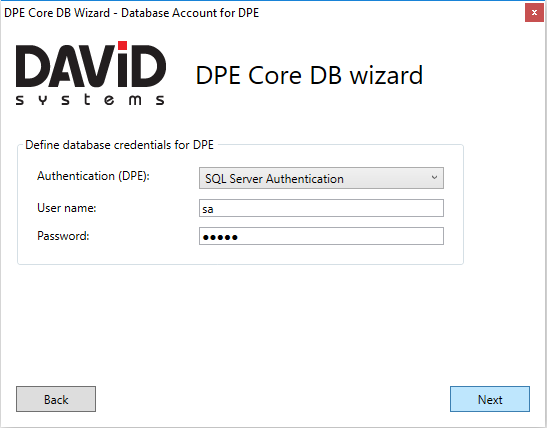
Task: Expand the authentication list via chevron arrow
Action: [x=434, y=178]
